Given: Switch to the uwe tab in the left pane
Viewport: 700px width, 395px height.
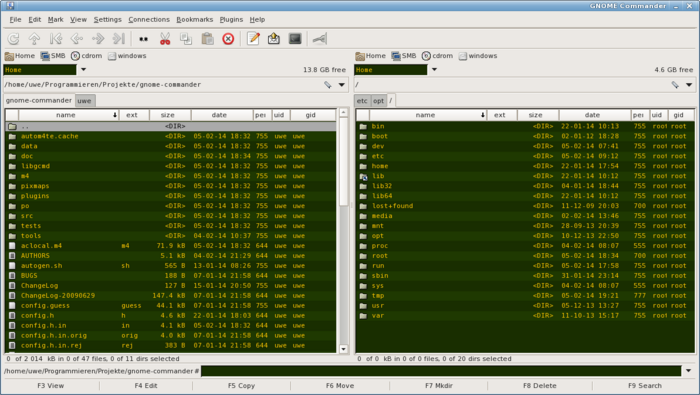Looking at the screenshot, I should click(84, 101).
